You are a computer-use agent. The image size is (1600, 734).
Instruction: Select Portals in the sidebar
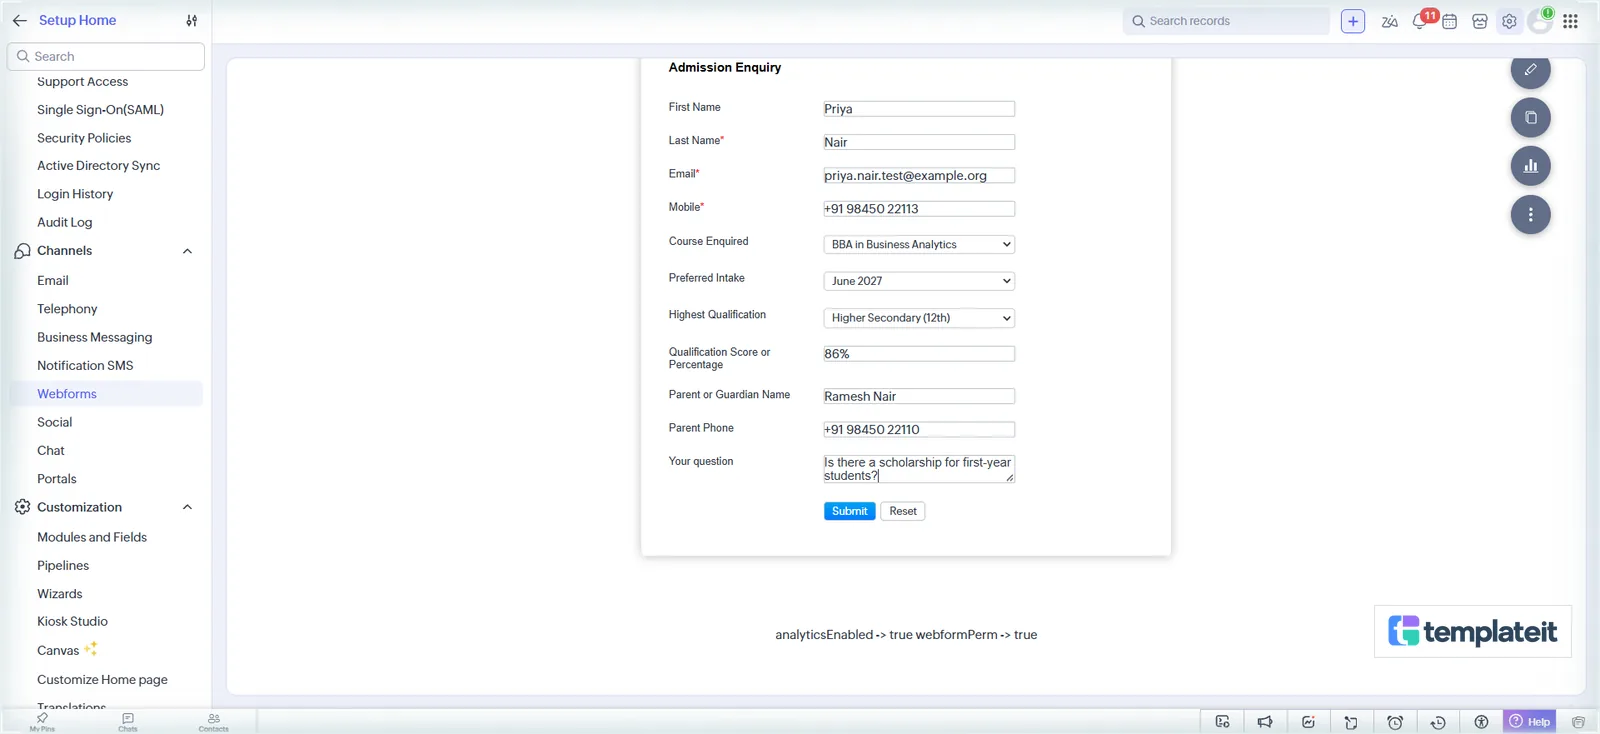57,479
